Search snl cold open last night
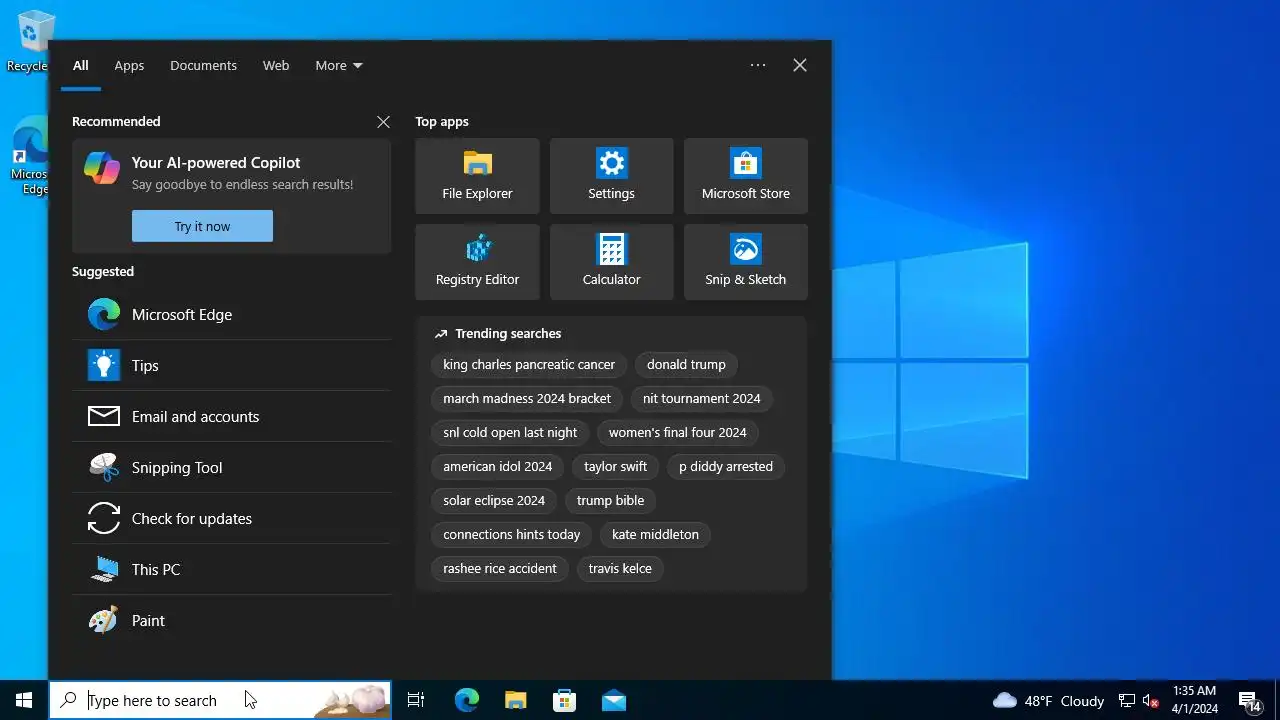1280x720 pixels. pos(510,432)
